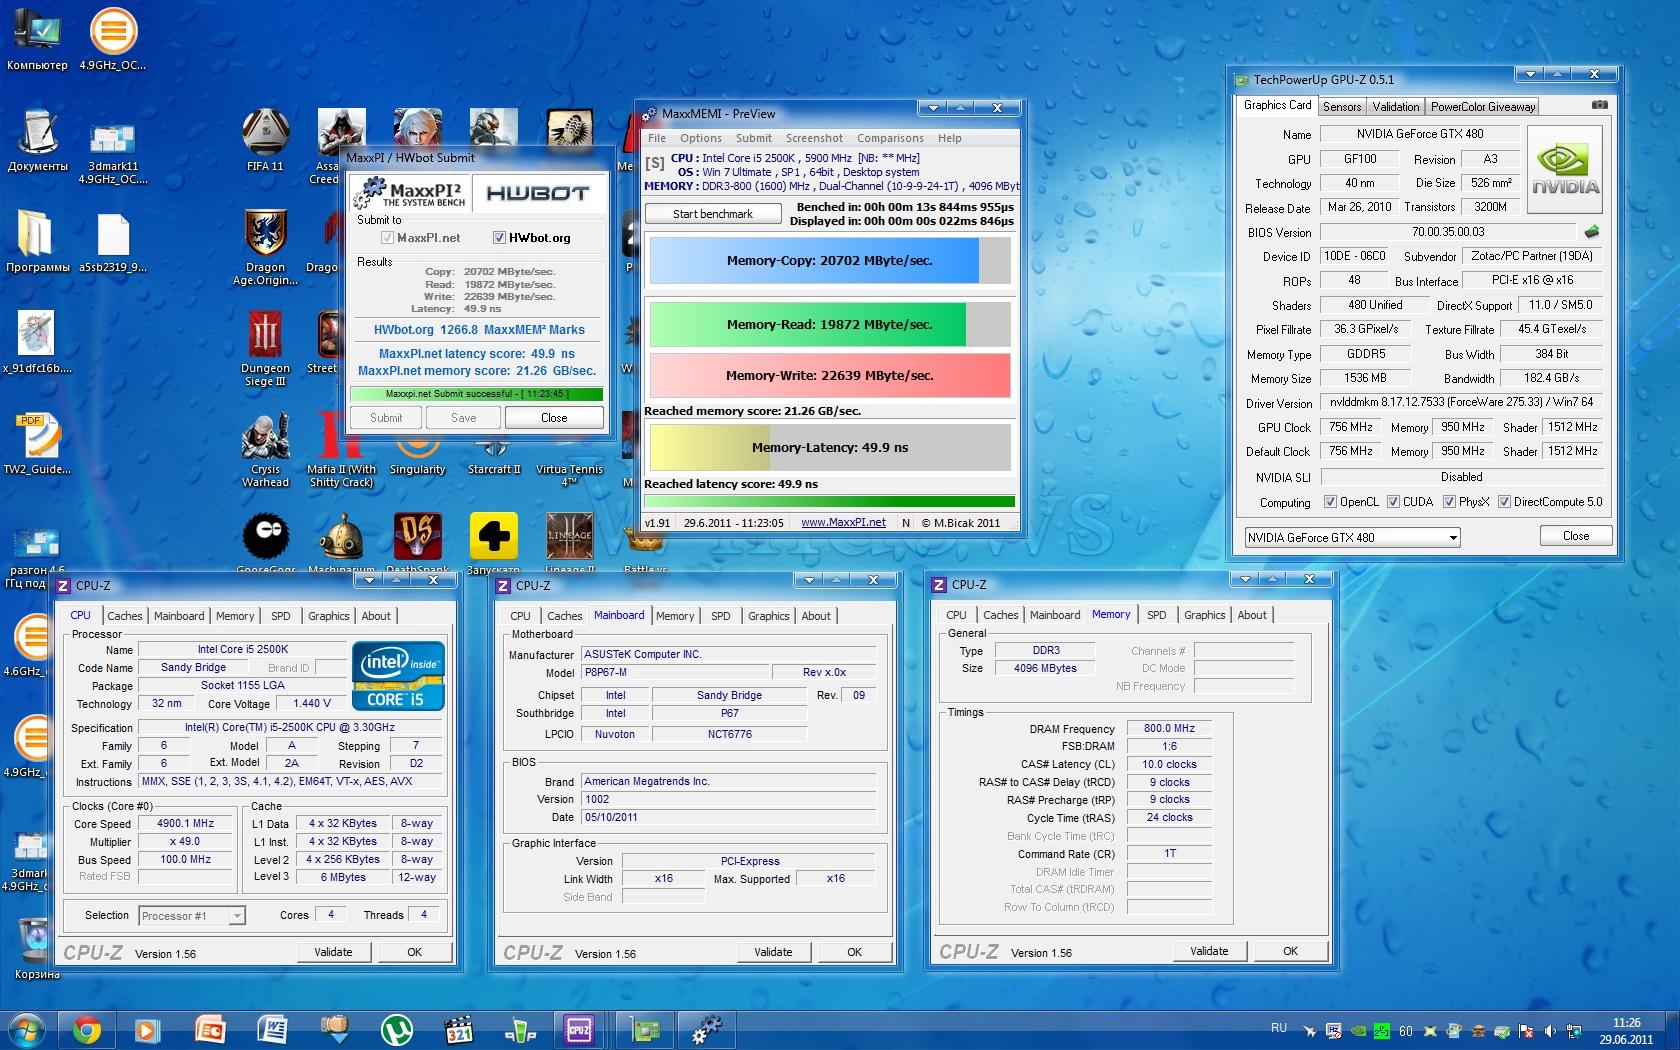1680x1050 pixels.
Task: Switch to Validation tab in GPU-Z
Action: (1396, 107)
